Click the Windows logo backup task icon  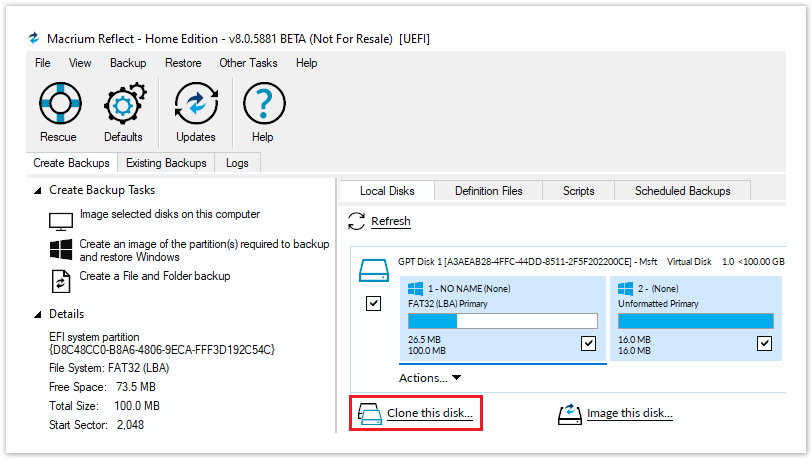coord(61,249)
